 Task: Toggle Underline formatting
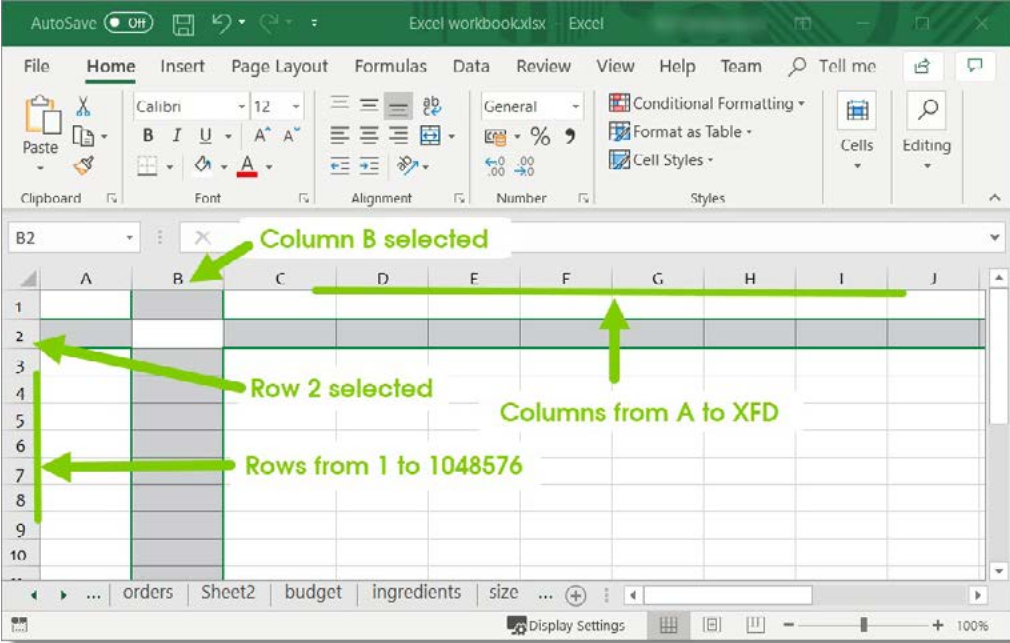pyautogui.click(x=205, y=135)
